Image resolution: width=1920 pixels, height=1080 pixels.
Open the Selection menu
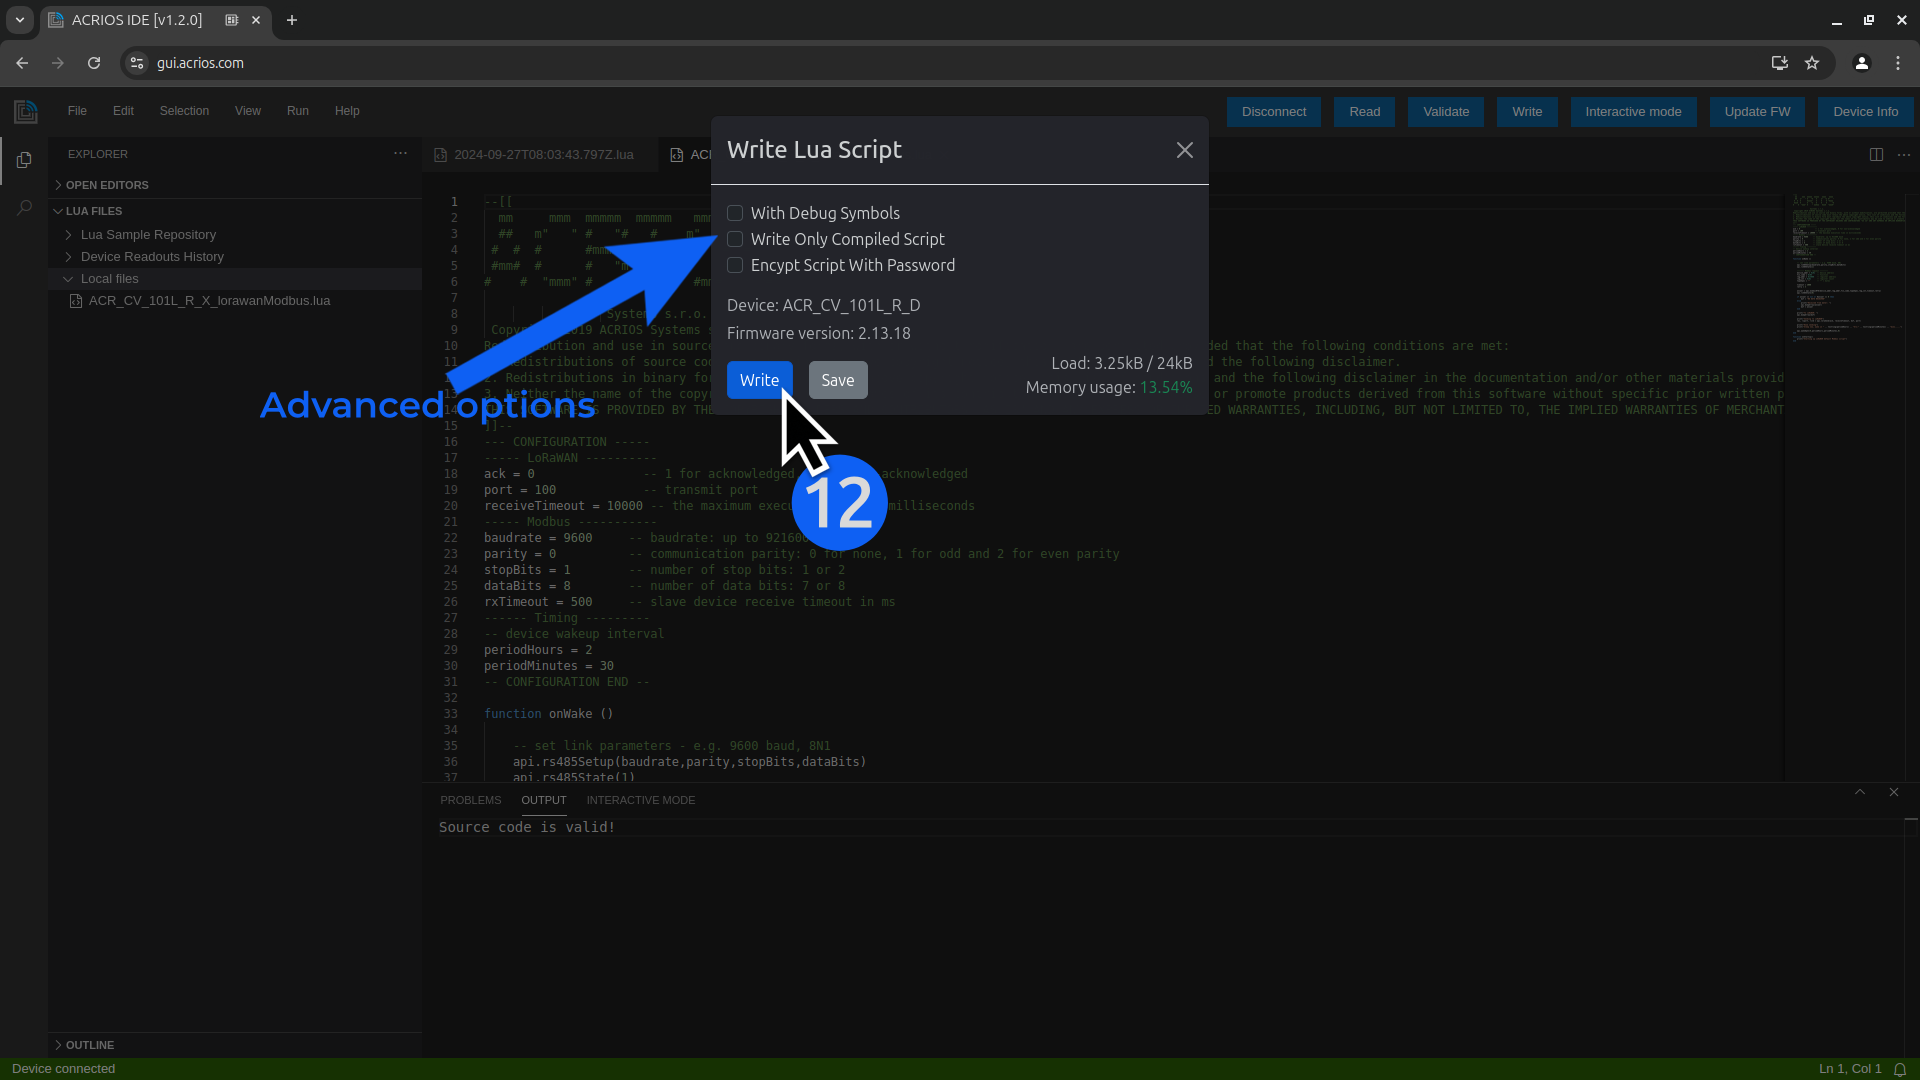(183, 111)
